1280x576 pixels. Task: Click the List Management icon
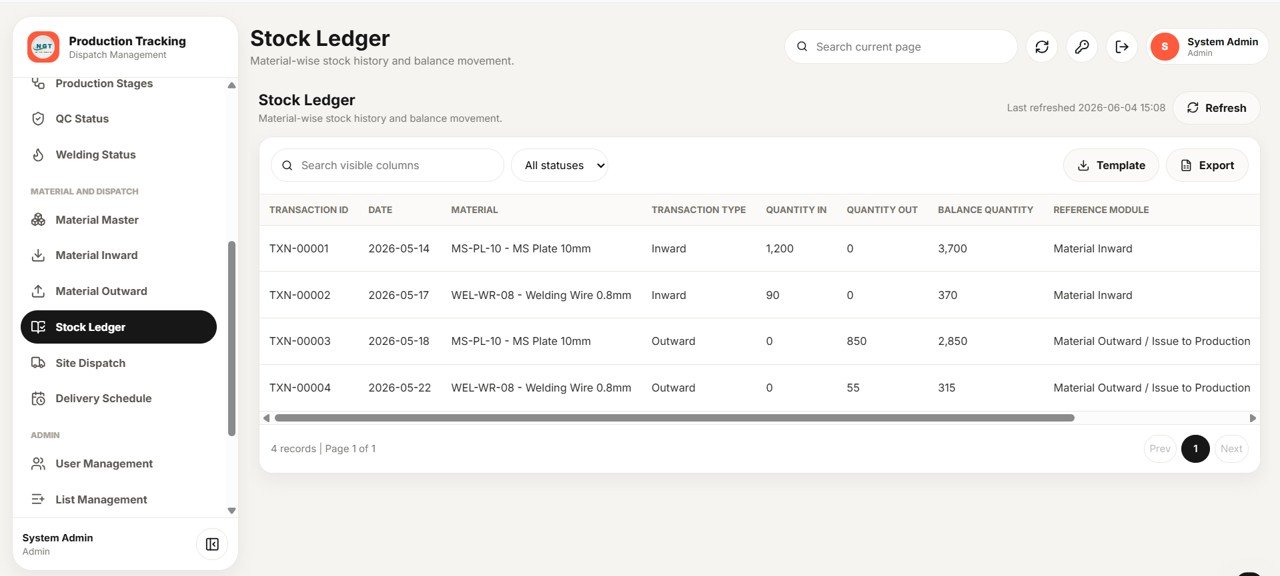pyautogui.click(x=38, y=499)
